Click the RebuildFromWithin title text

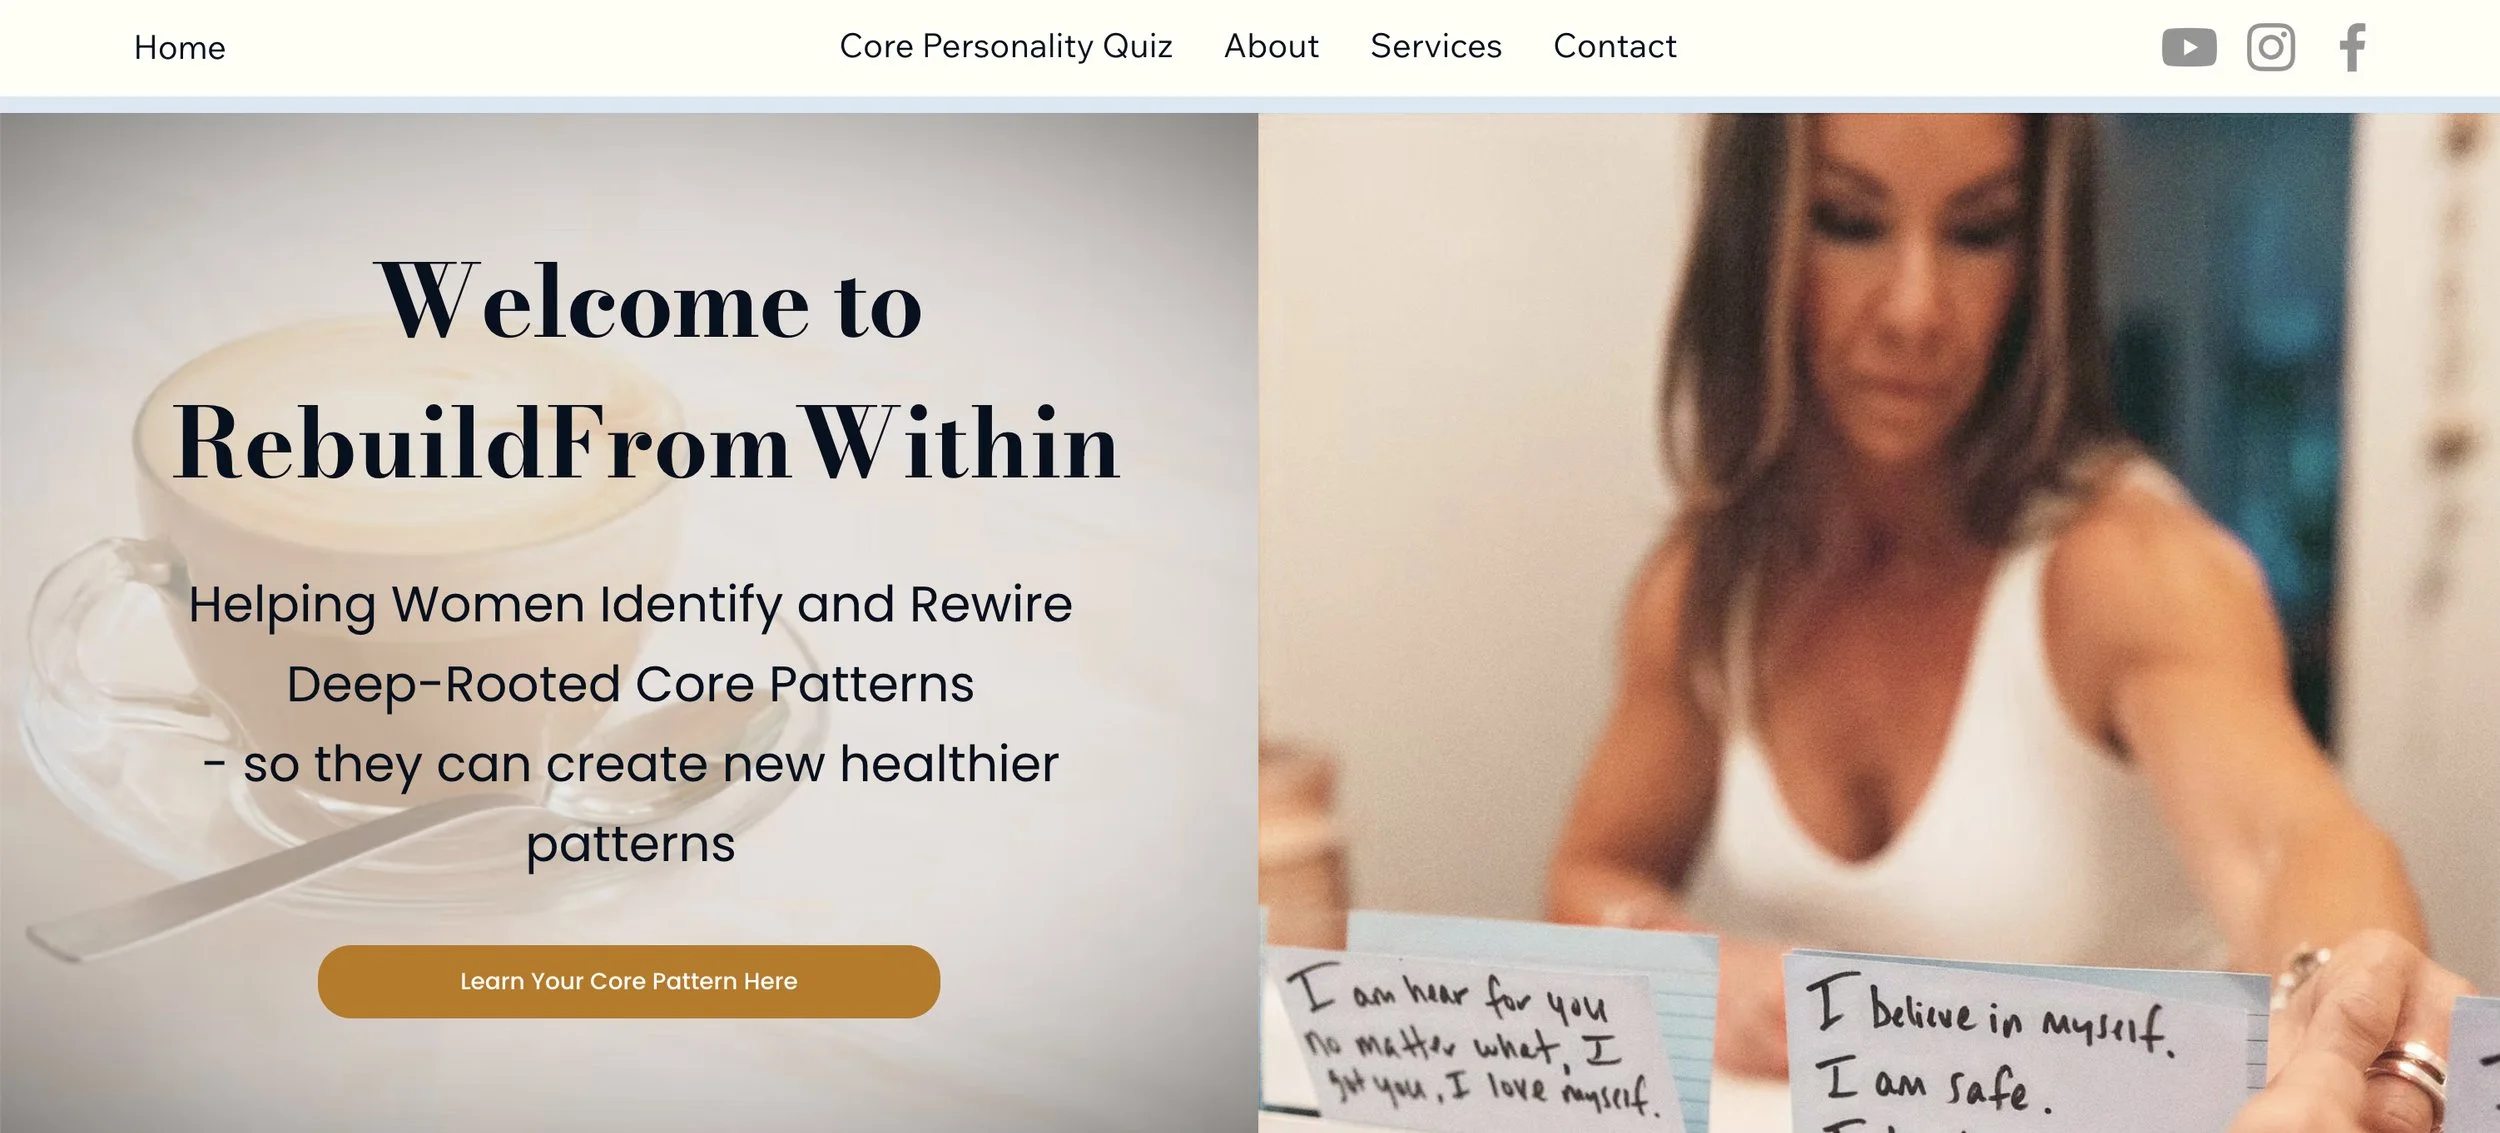[x=646, y=442]
